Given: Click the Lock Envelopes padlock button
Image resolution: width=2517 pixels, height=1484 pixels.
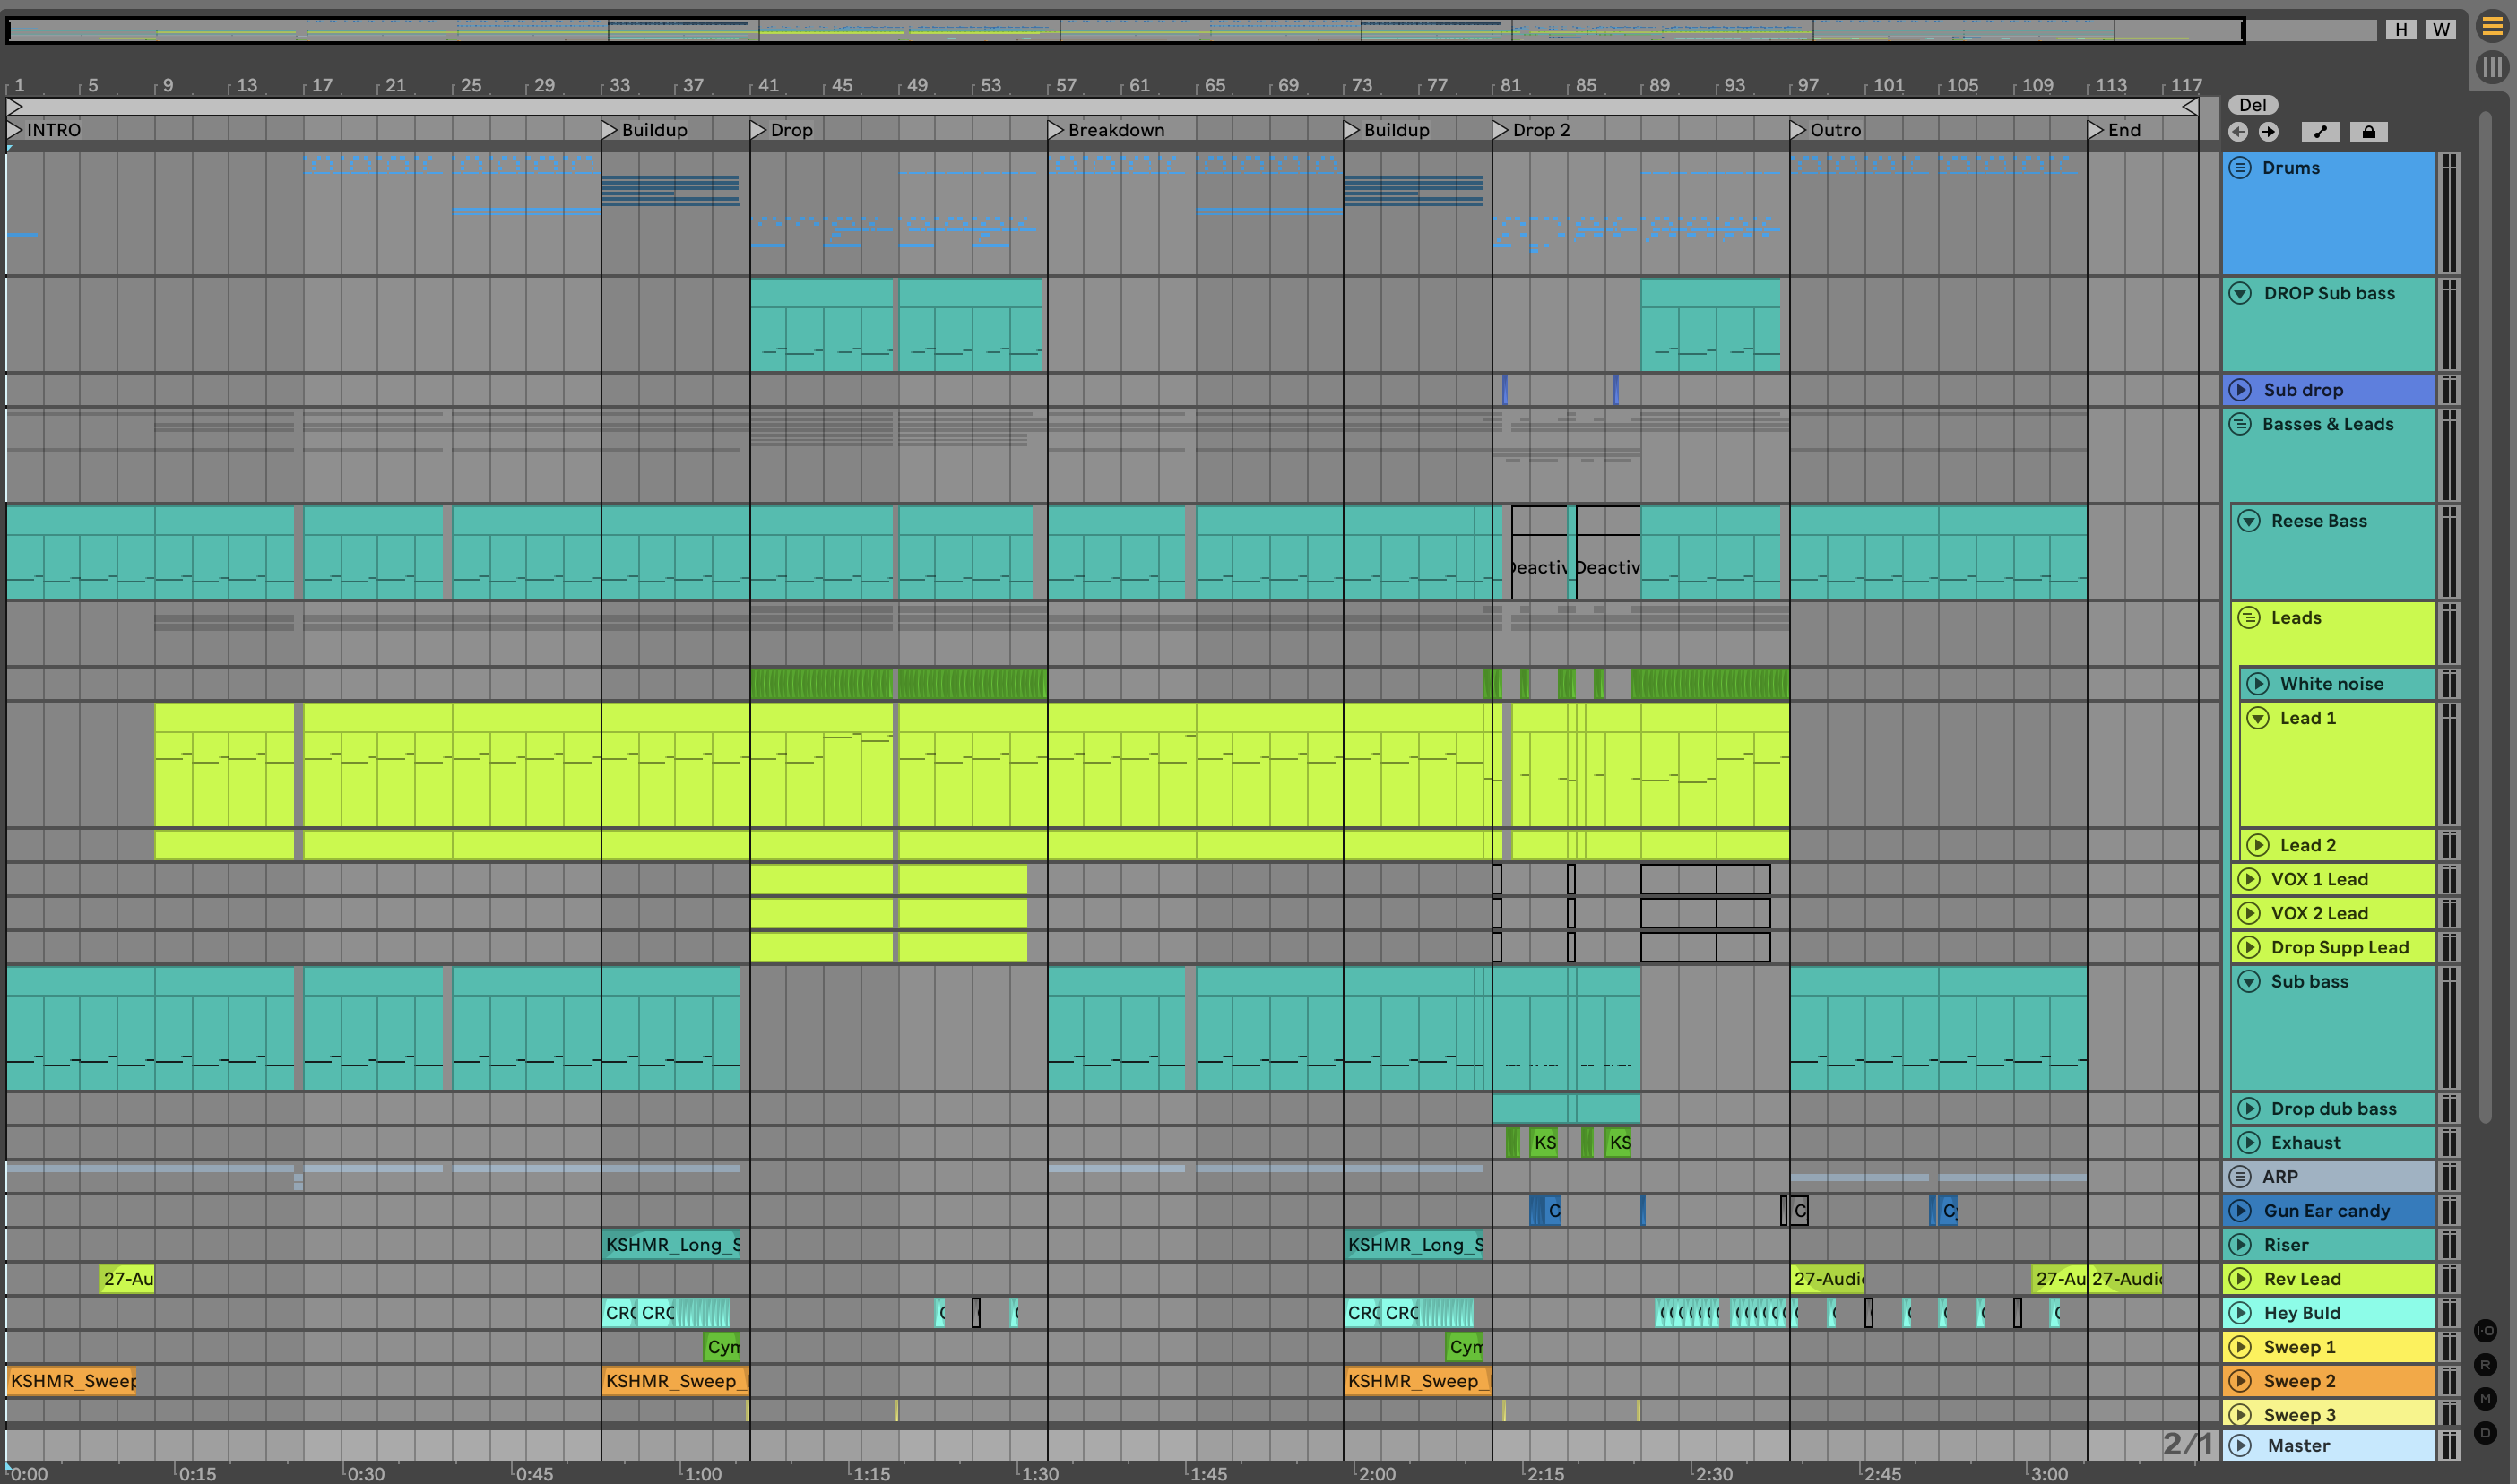Looking at the screenshot, I should 2368,132.
